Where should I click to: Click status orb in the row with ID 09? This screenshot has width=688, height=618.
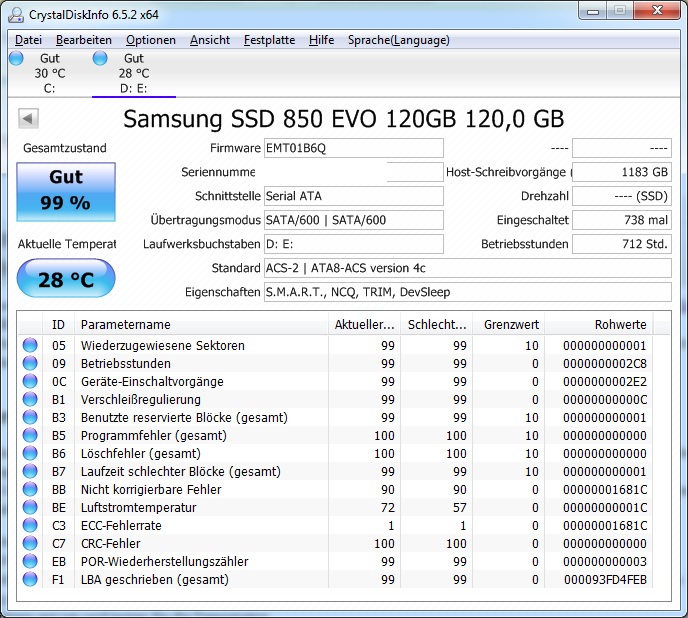pyautogui.click(x=30, y=363)
